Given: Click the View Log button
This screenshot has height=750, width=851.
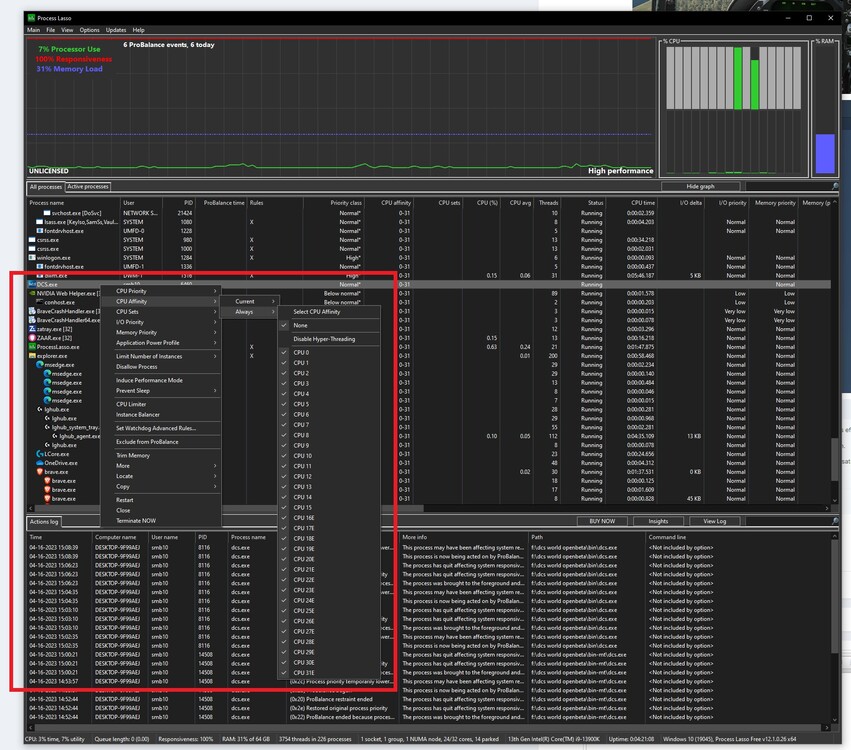Looking at the screenshot, I should point(714,521).
